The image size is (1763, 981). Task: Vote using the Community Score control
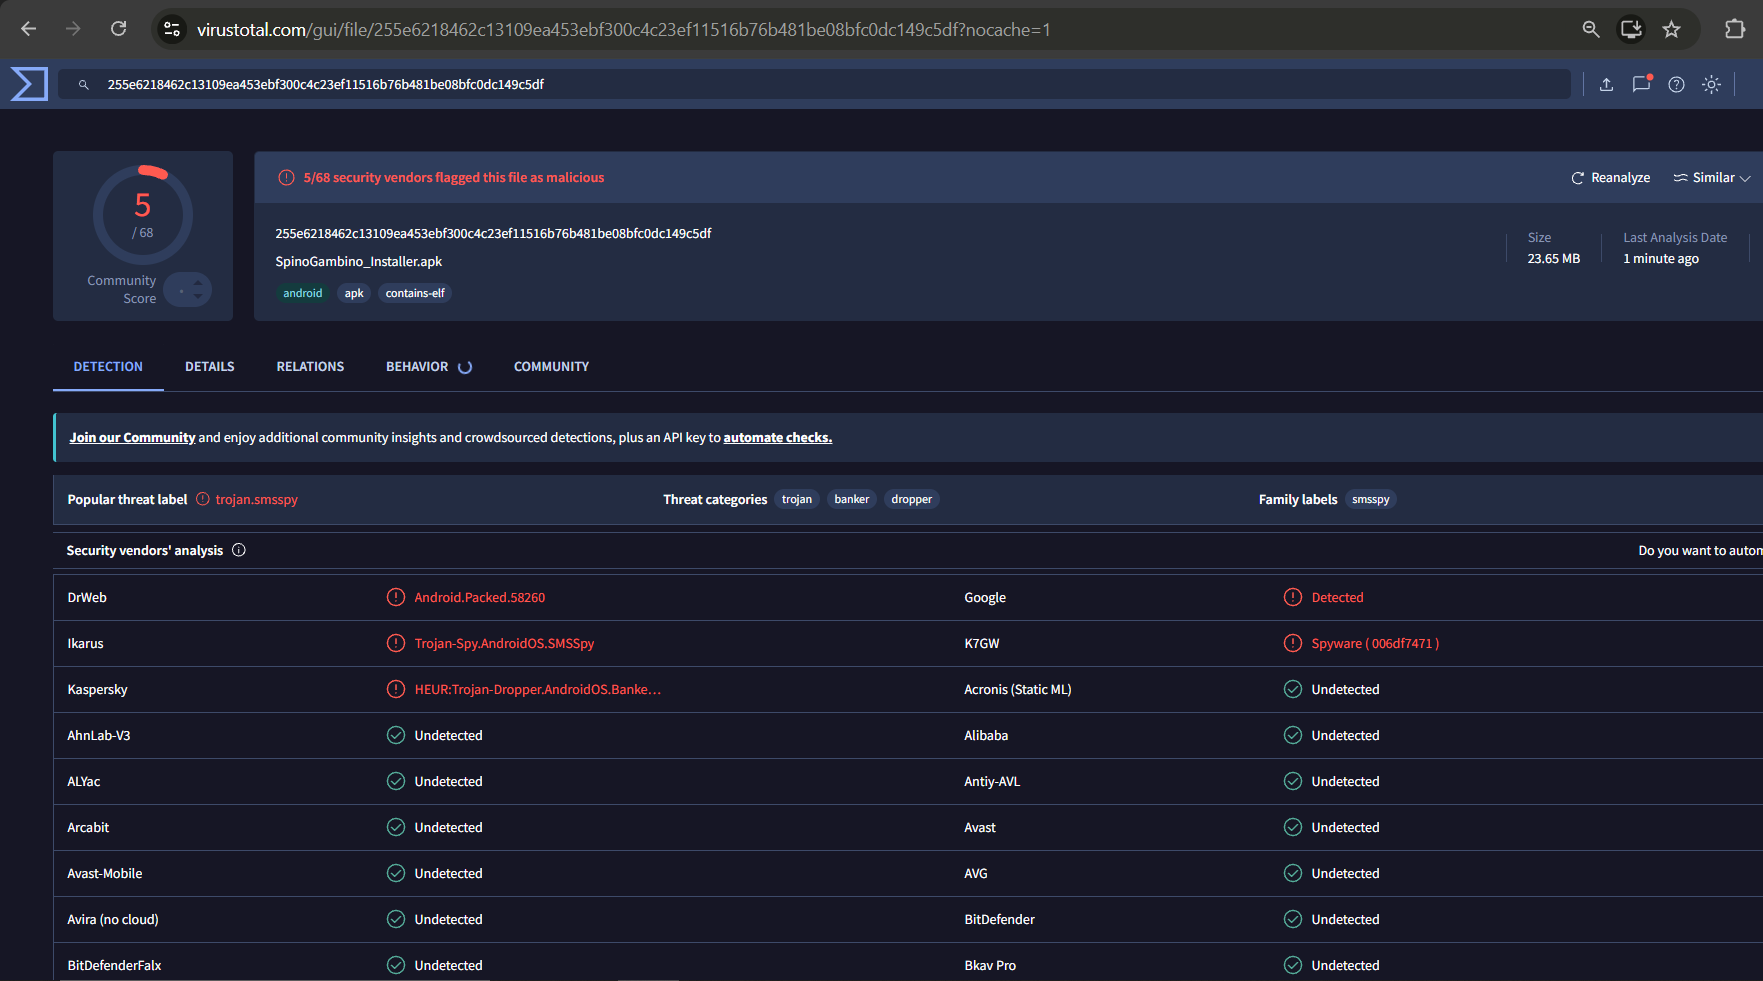pyautogui.click(x=188, y=290)
